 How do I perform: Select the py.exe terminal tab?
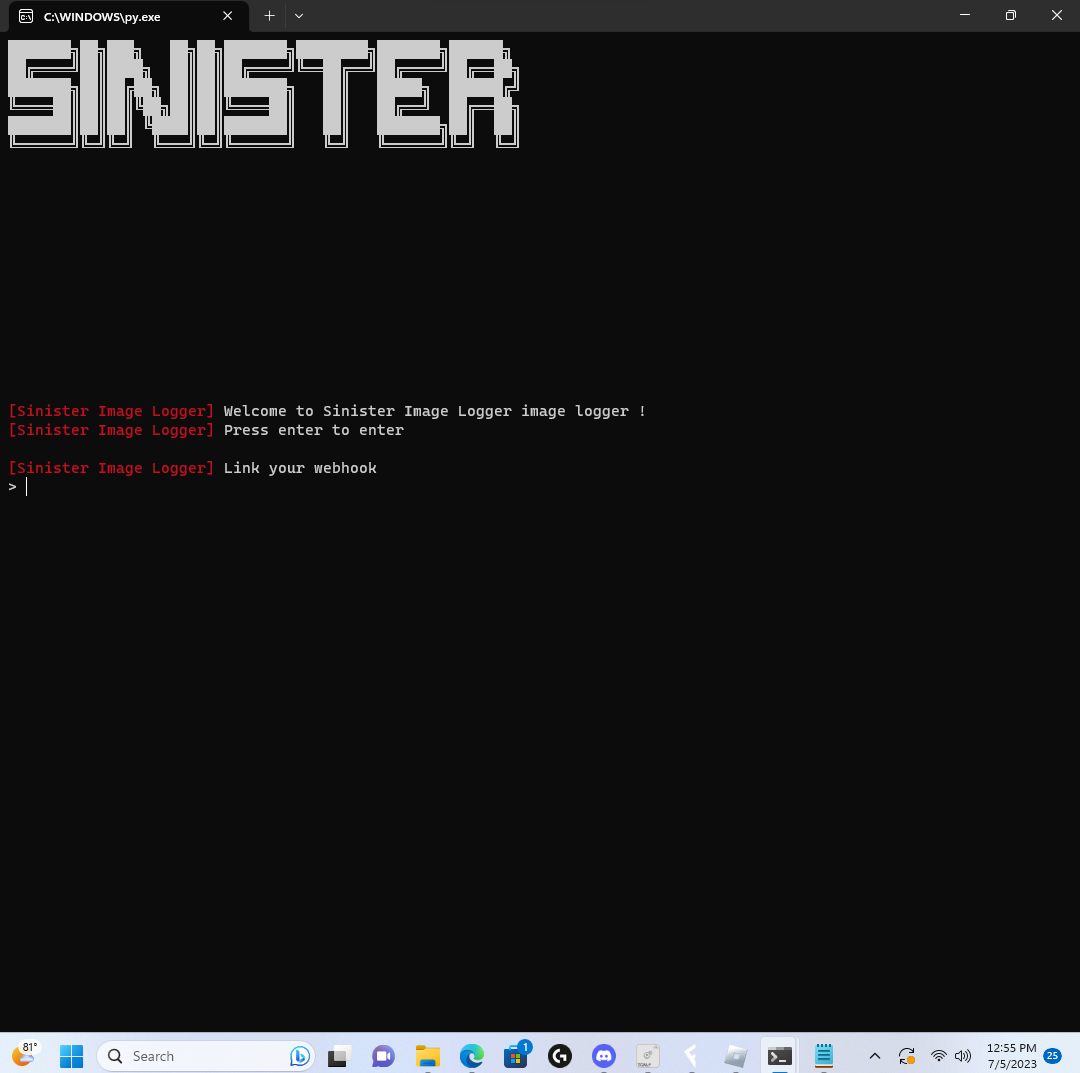pos(120,16)
